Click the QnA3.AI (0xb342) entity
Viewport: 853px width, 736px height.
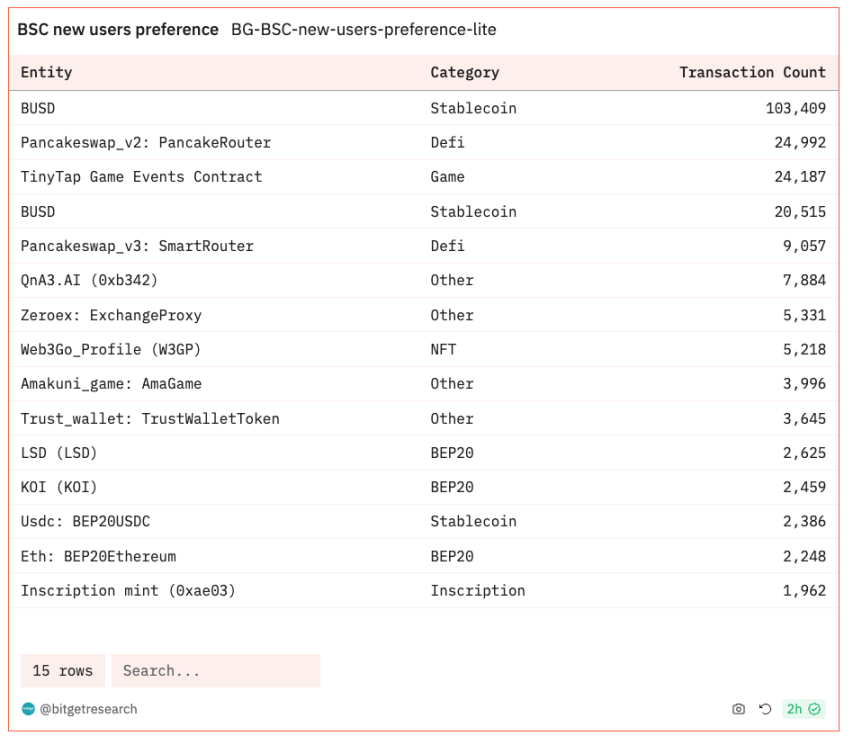(89, 280)
